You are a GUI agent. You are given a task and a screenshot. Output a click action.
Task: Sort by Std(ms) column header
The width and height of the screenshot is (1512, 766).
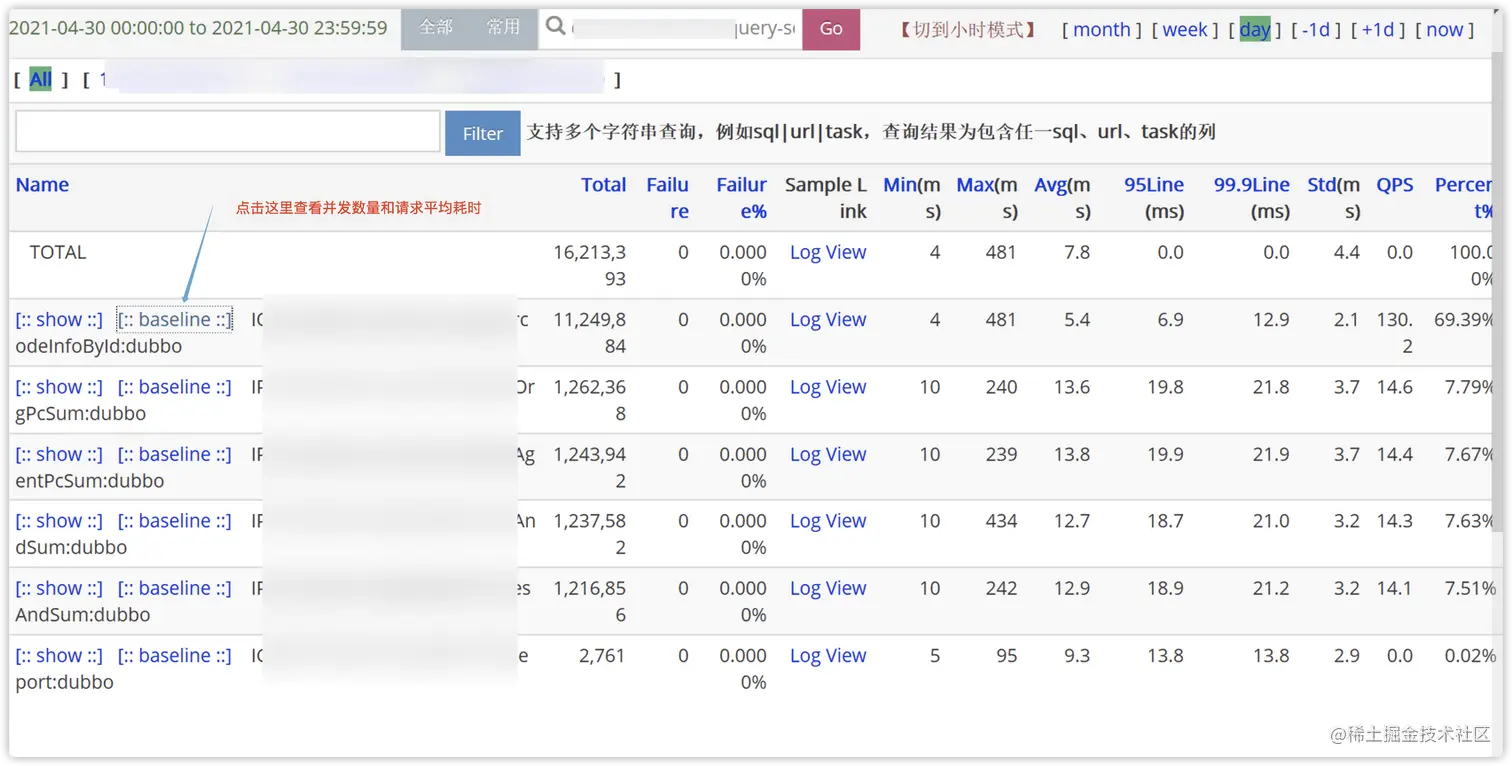pyautogui.click(x=1334, y=198)
